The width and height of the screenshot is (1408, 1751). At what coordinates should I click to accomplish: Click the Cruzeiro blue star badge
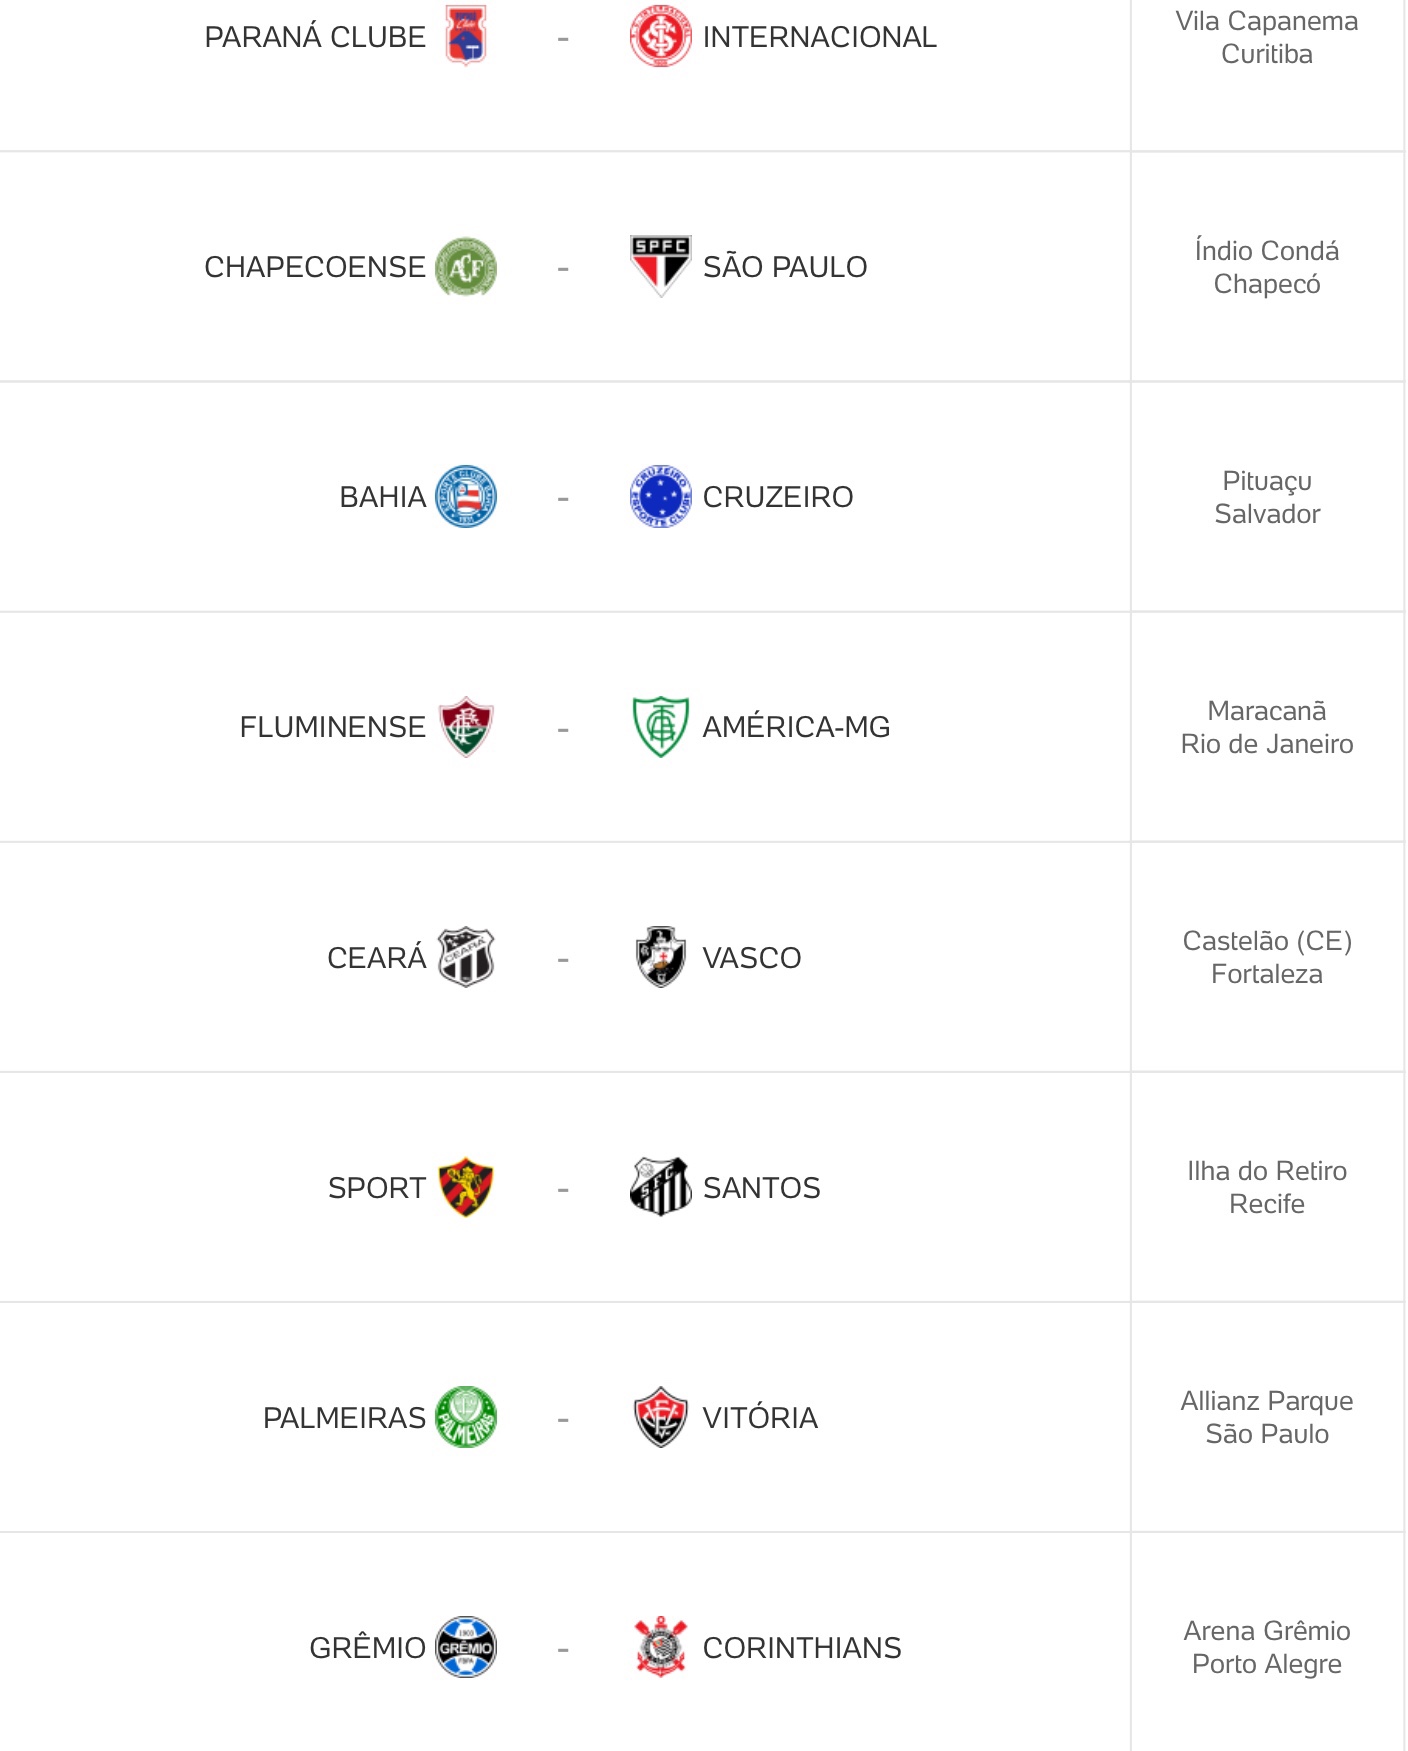661,497
